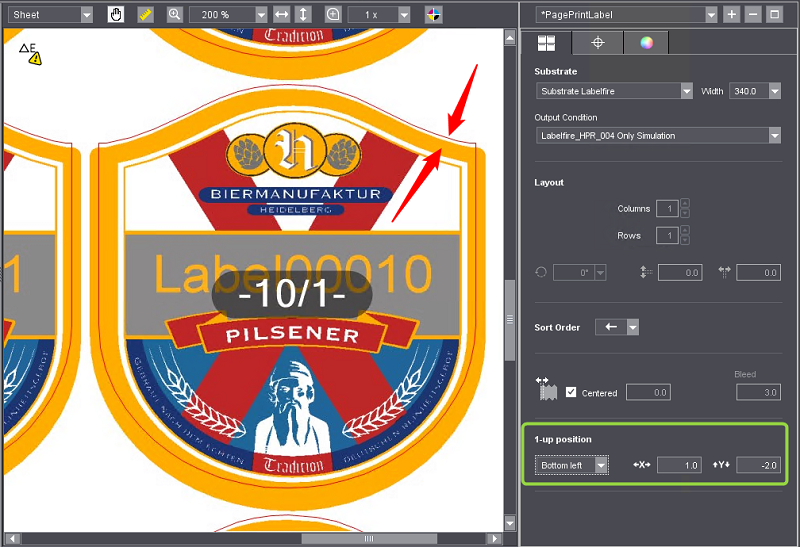The height and width of the screenshot is (547, 800).
Task: Click the Delta E warning icon
Action: pyautogui.click(x=31, y=53)
